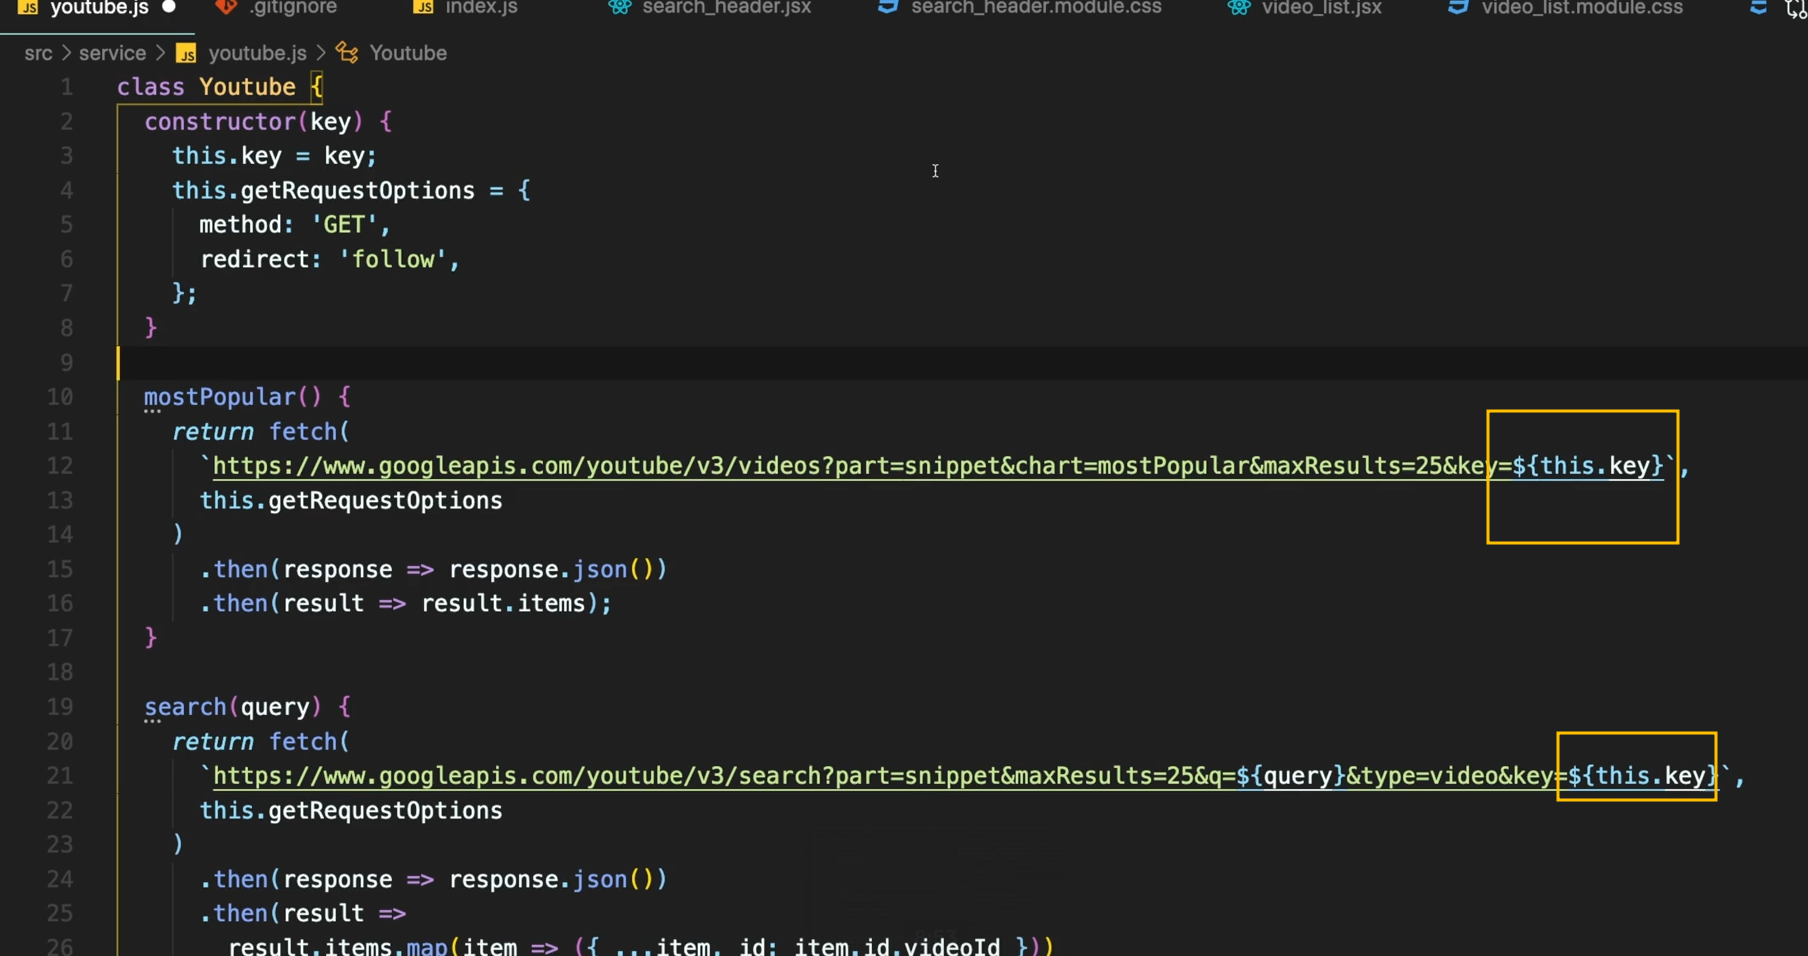Click the CSS icon on search_header.module.css tab
This screenshot has width=1808, height=956.
click(x=887, y=7)
